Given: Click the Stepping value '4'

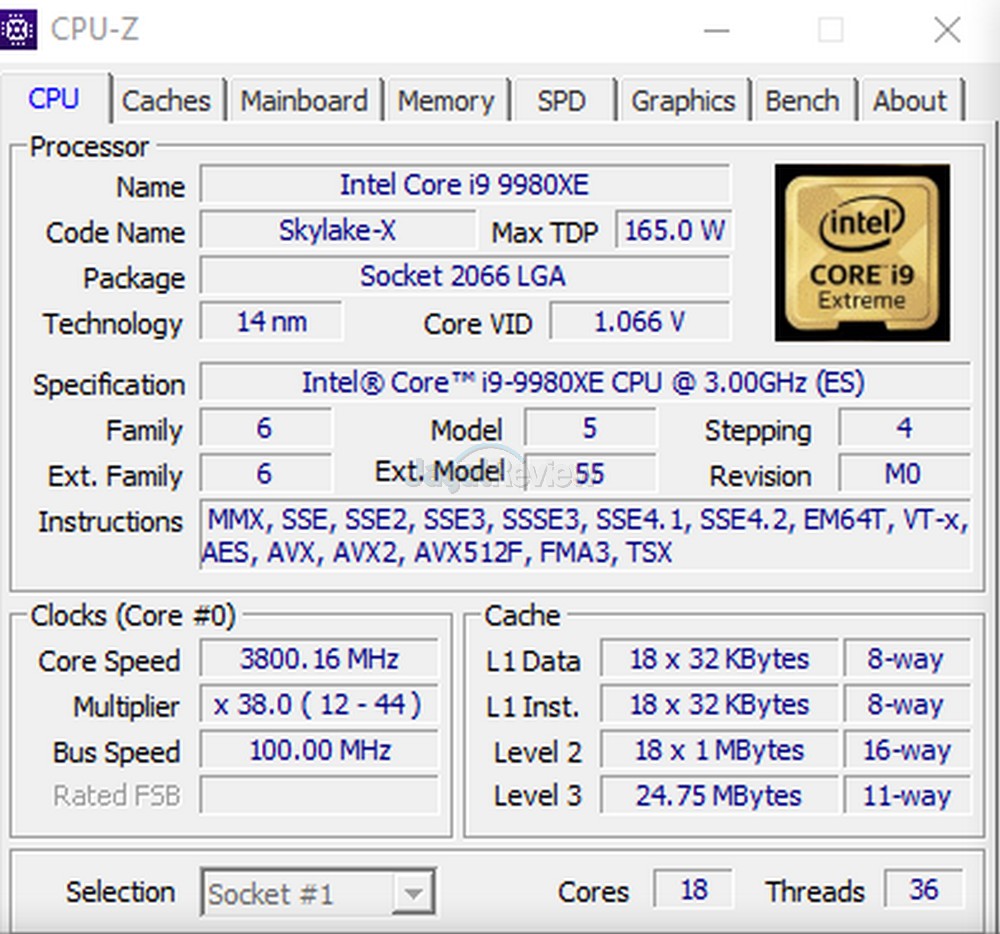Looking at the screenshot, I should [904, 428].
